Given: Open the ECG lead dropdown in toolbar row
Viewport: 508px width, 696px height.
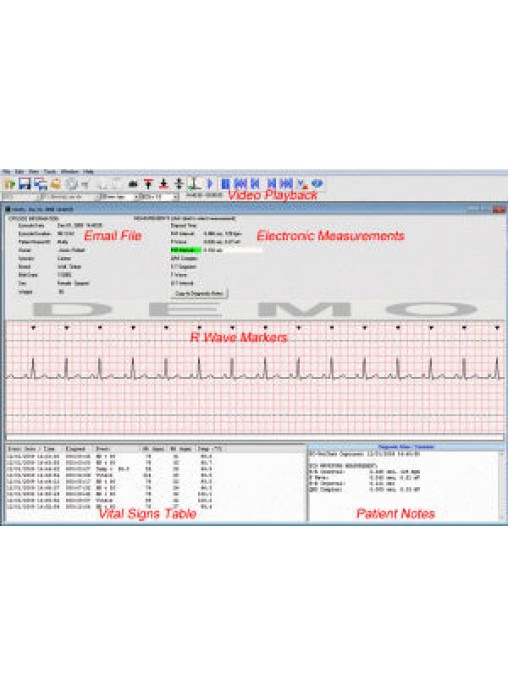Looking at the screenshot, I should pos(159,196).
